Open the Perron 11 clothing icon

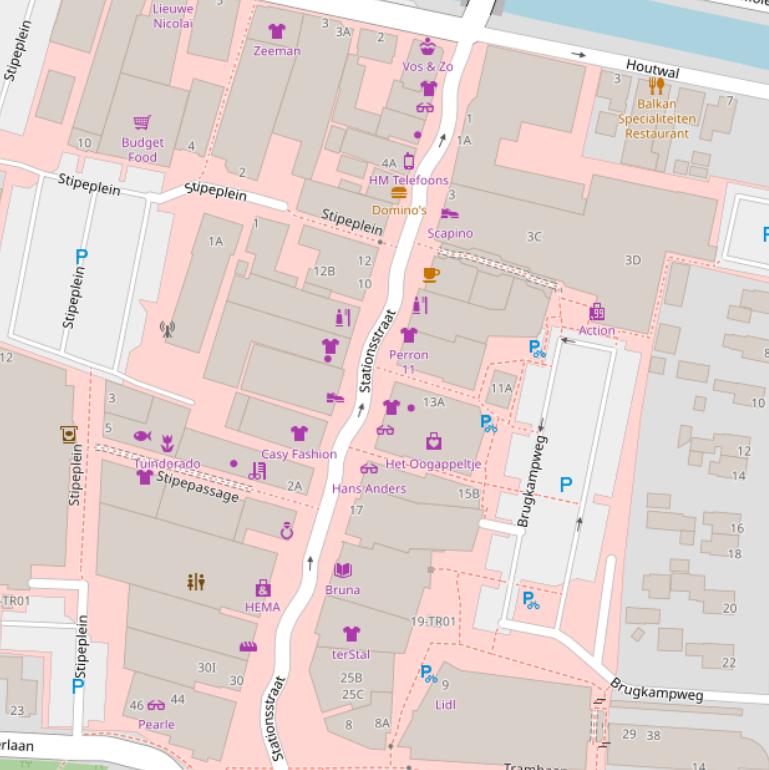click(408, 335)
